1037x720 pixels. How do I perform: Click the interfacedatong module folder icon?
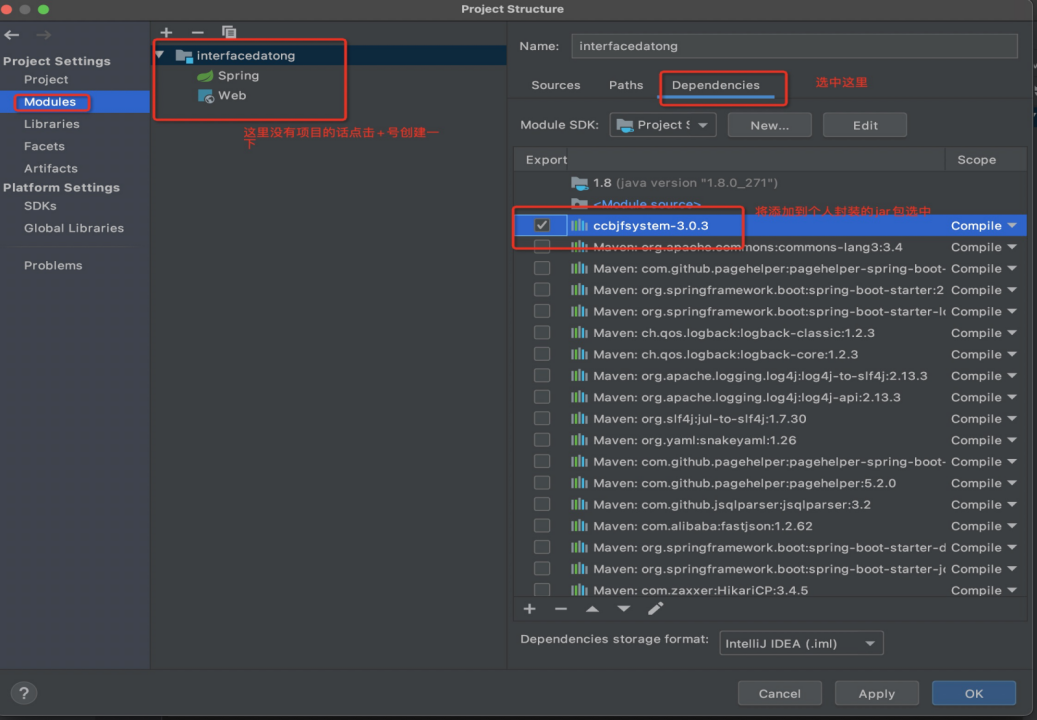coord(184,56)
